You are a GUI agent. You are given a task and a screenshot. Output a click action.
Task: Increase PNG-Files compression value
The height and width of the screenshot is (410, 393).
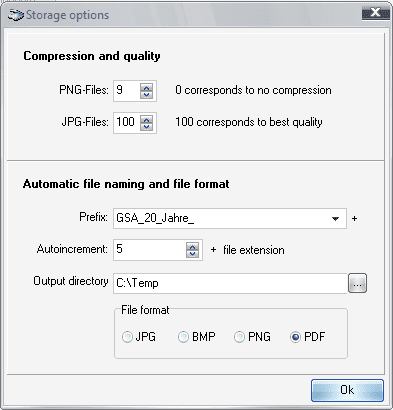146,87
